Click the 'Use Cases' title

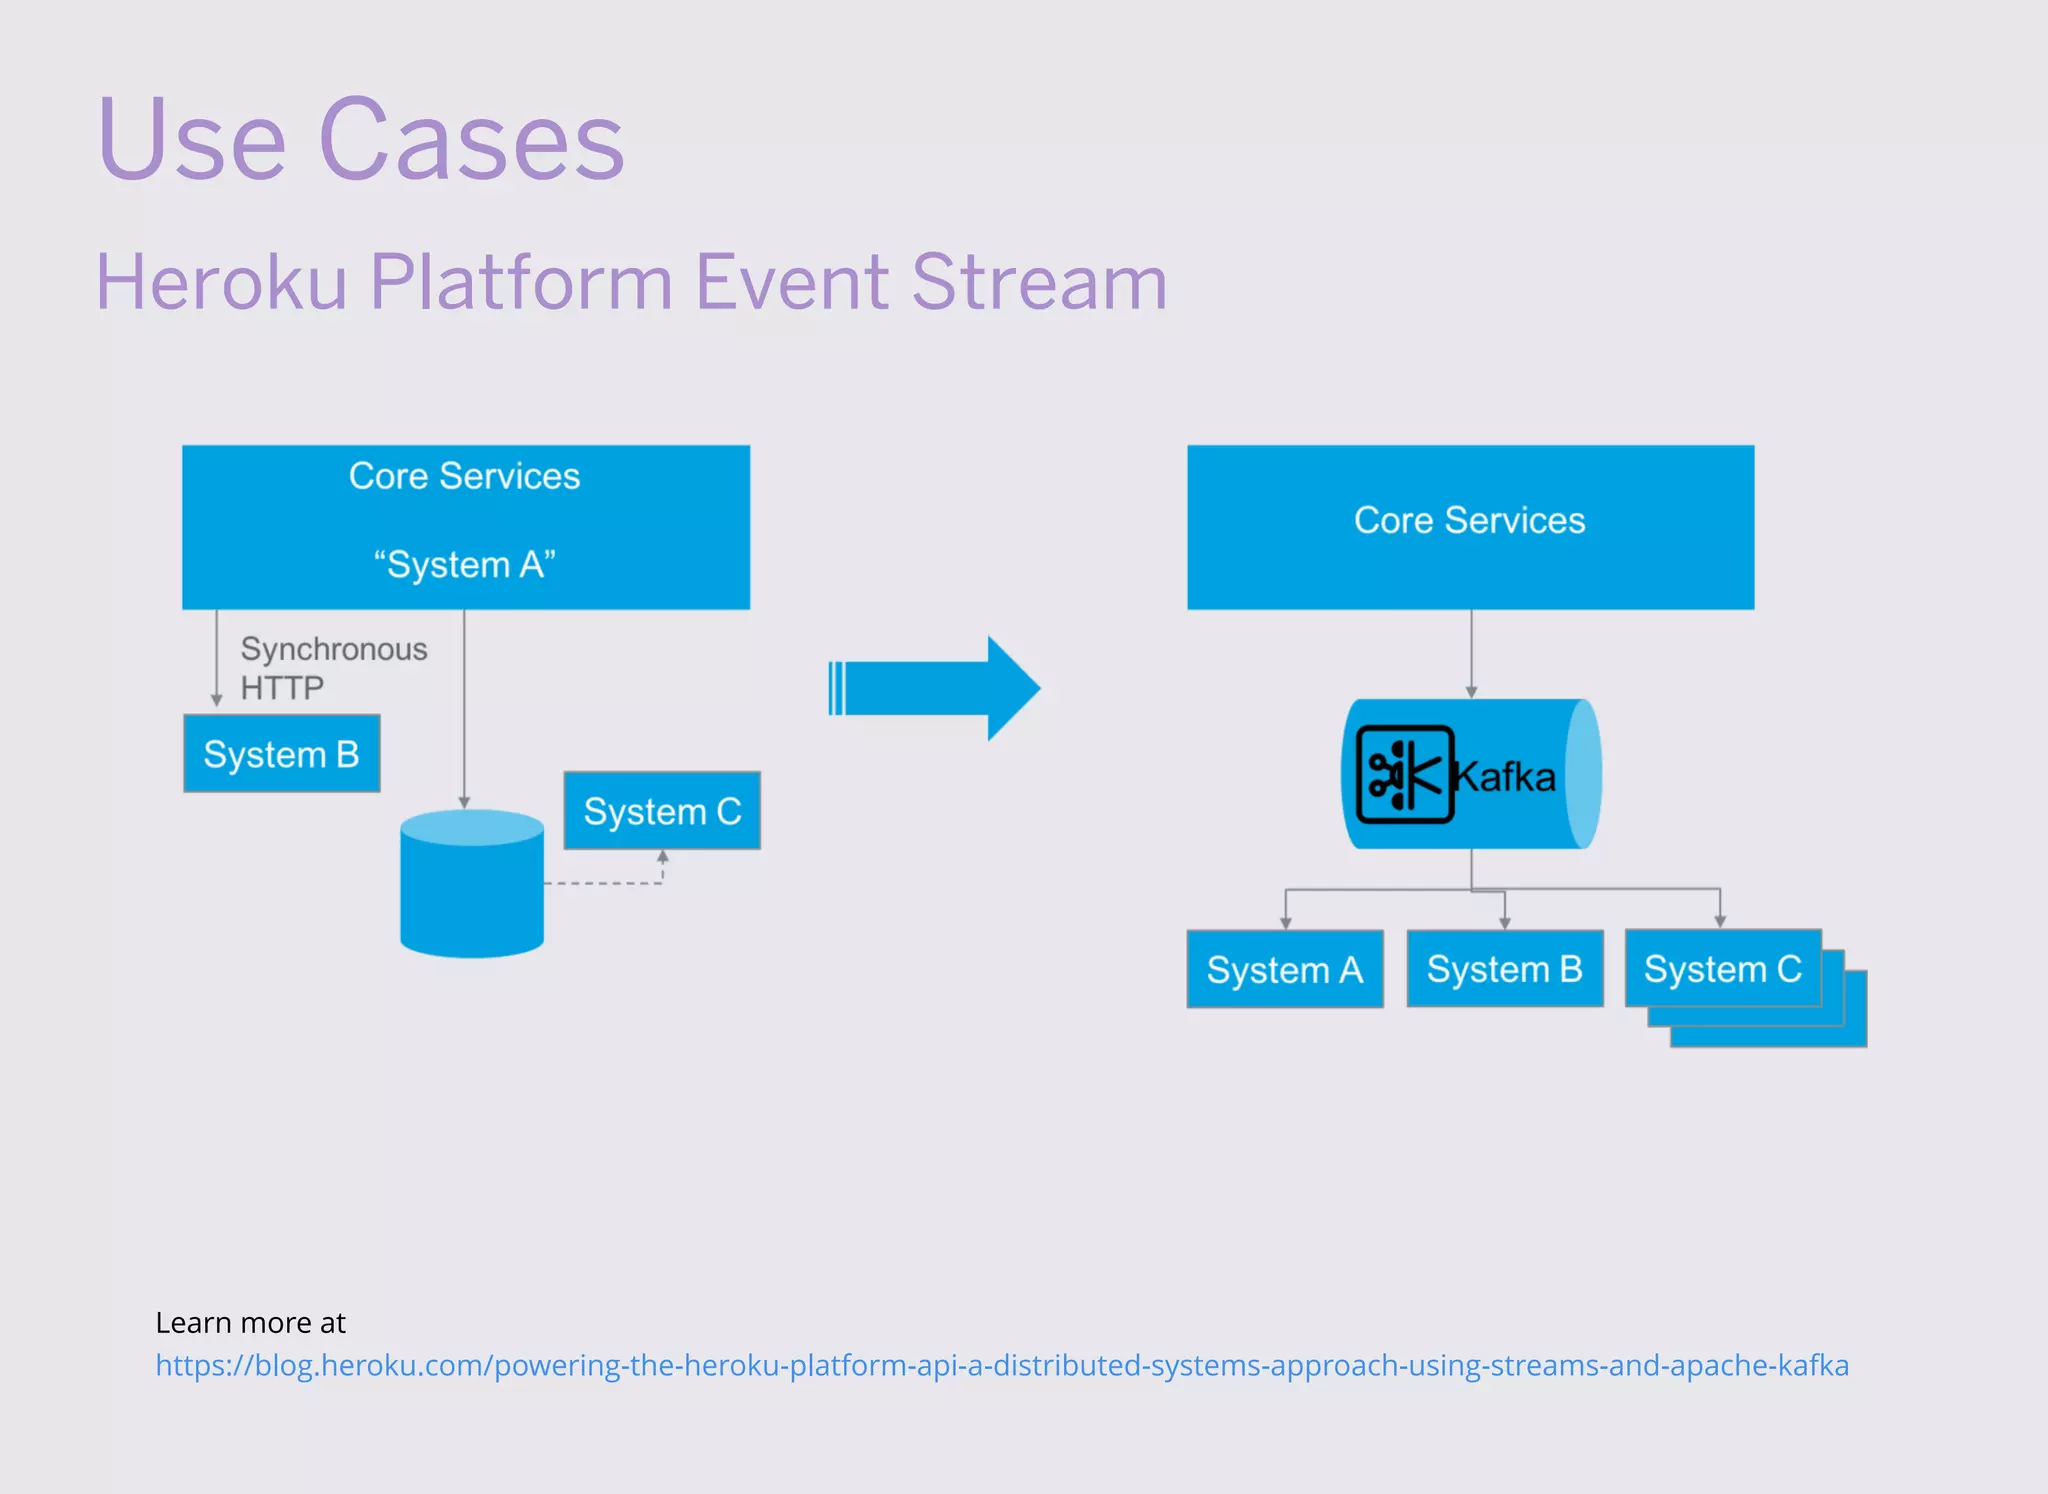pyautogui.click(x=361, y=138)
